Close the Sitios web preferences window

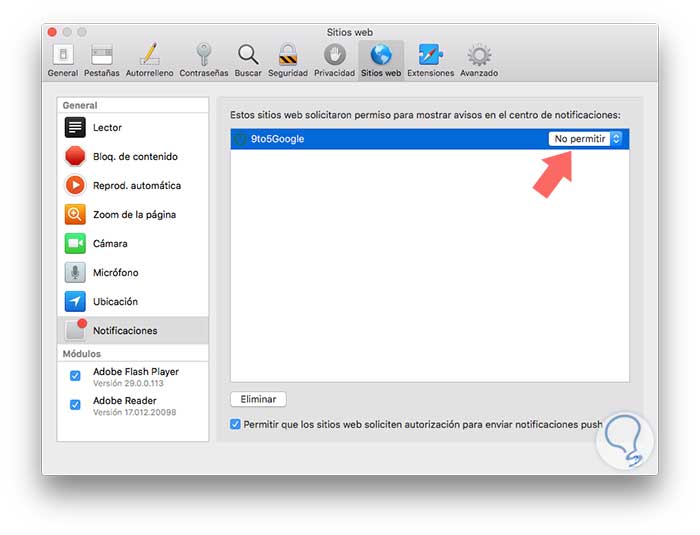pos(52,32)
